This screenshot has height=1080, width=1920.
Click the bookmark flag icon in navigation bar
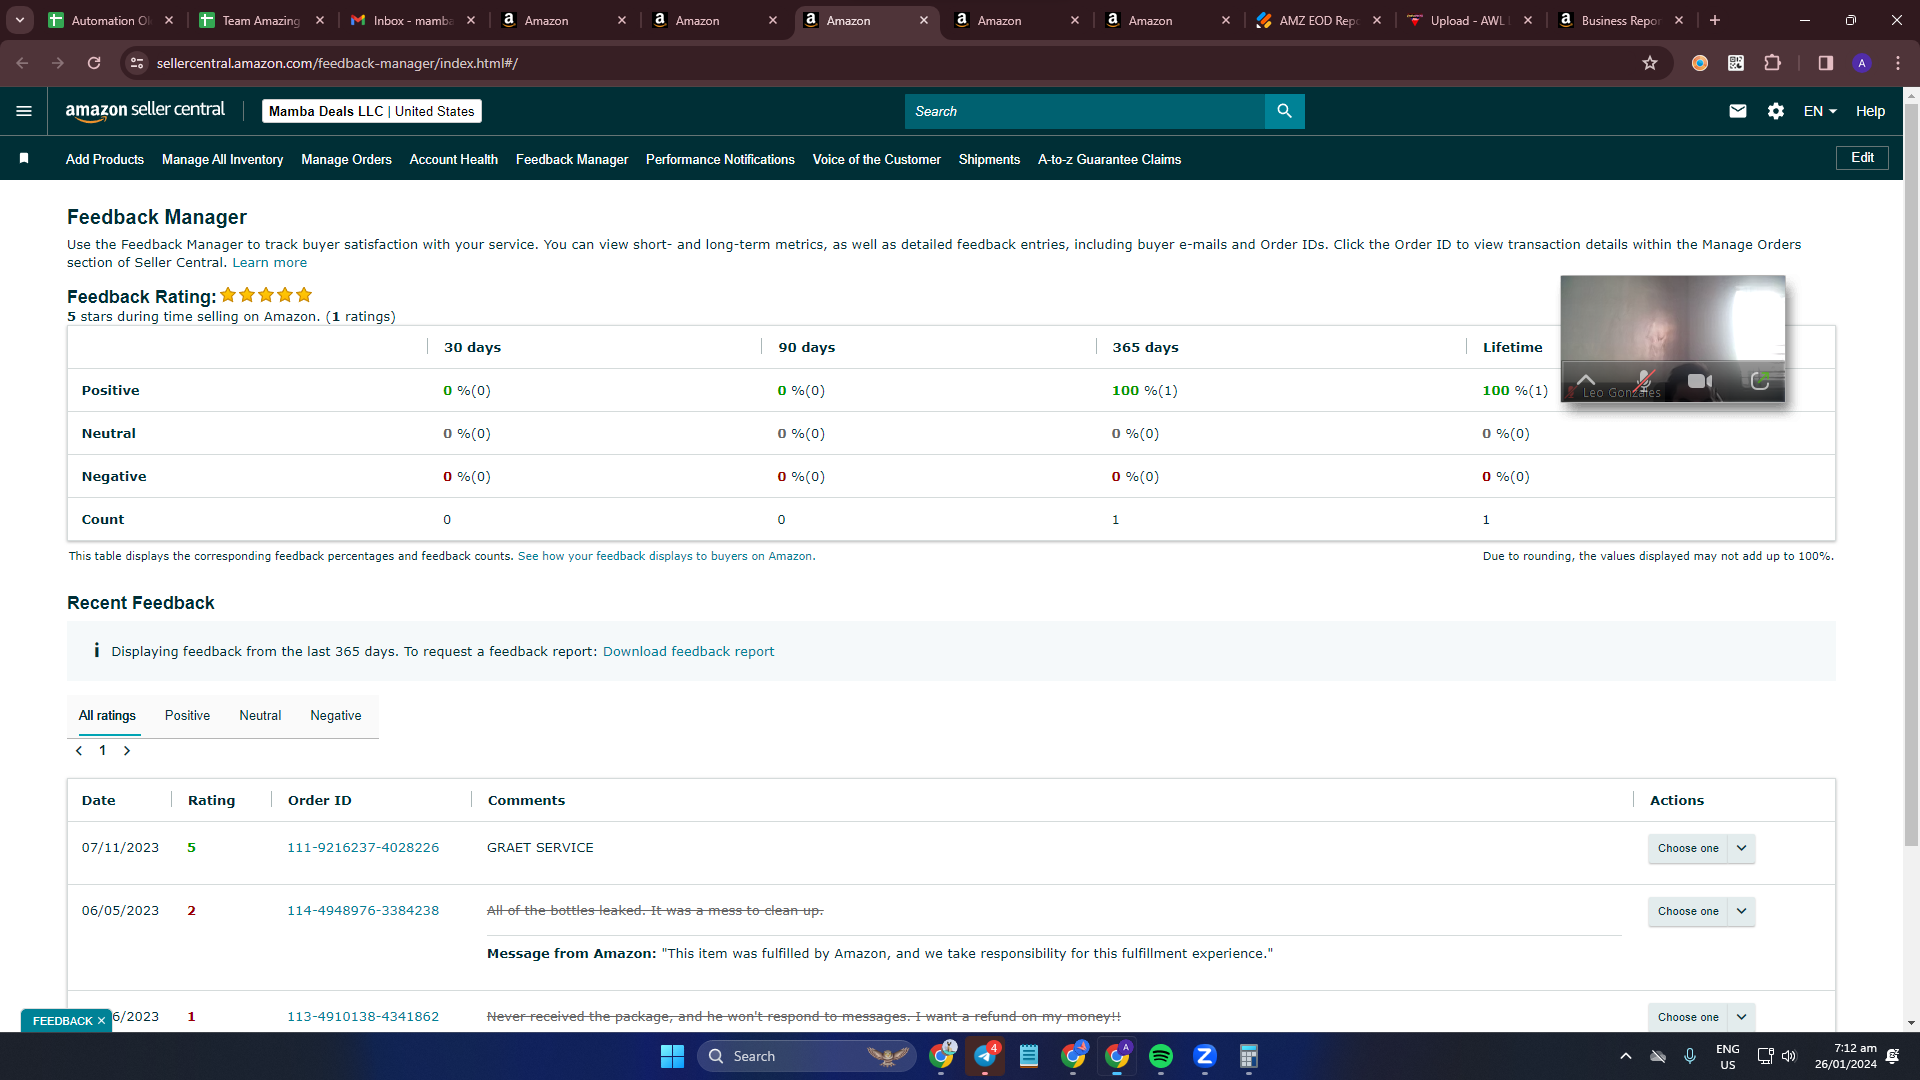click(x=24, y=158)
